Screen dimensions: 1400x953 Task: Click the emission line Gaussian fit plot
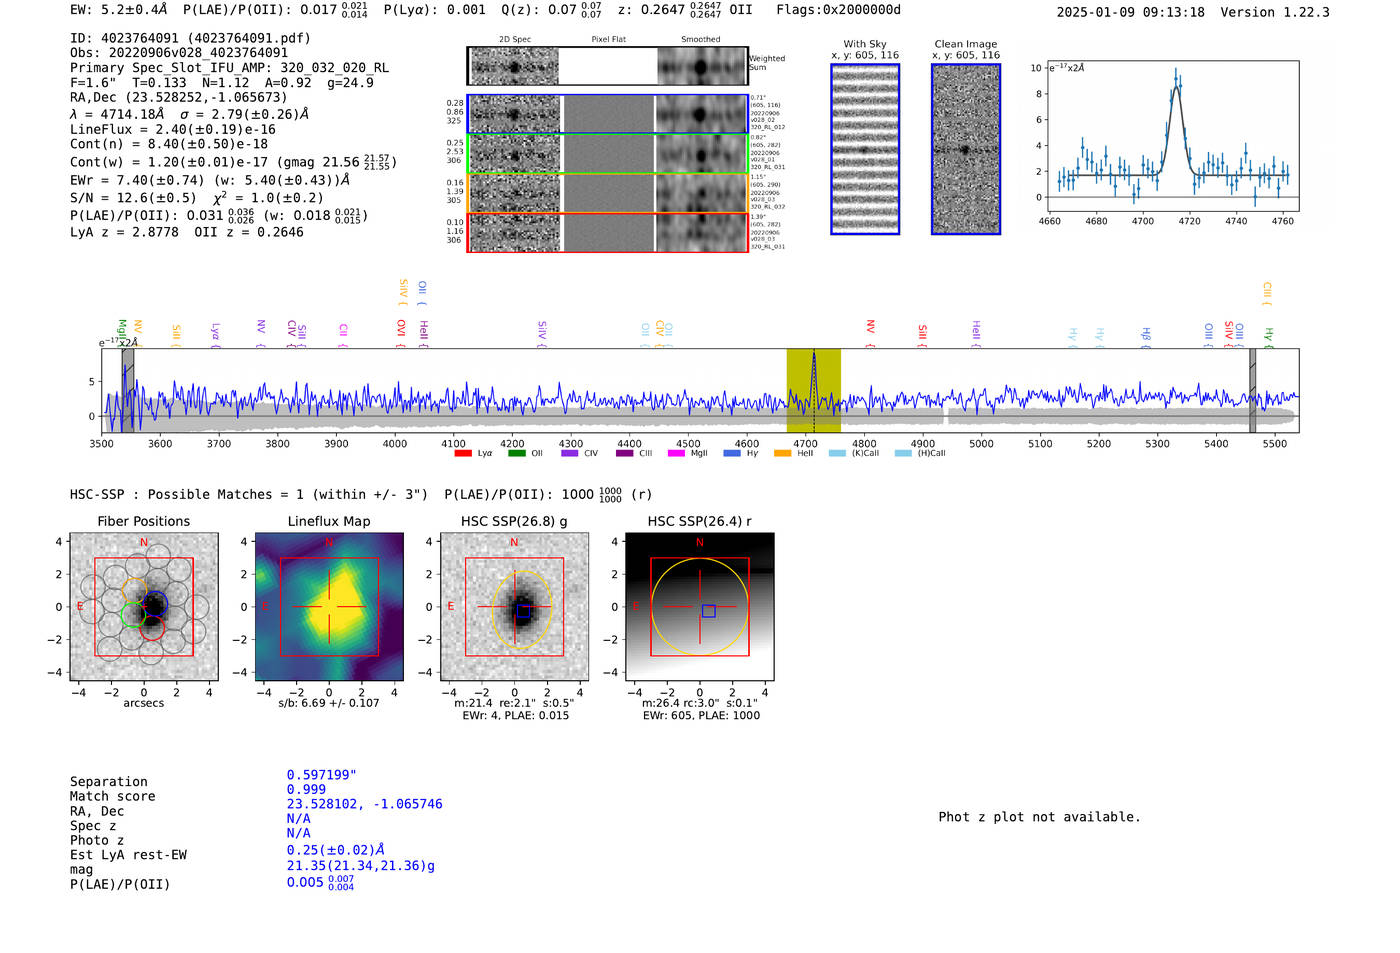tap(1173, 136)
